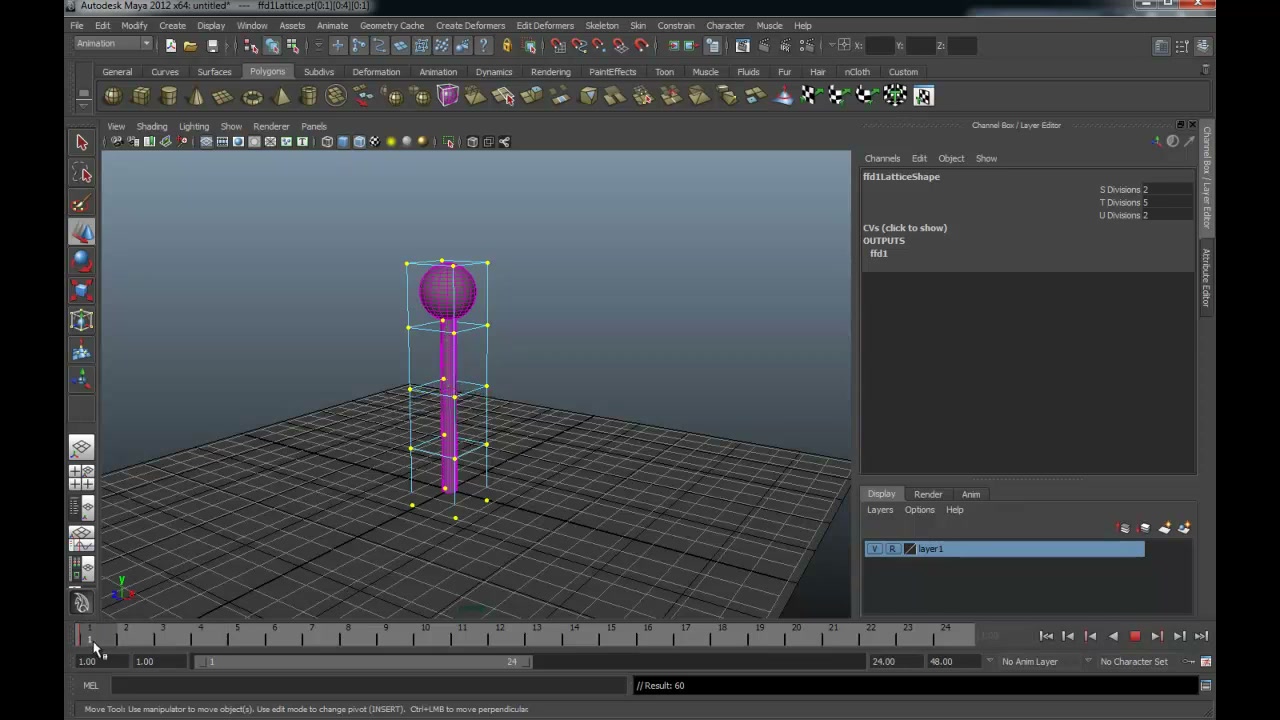The height and width of the screenshot is (720, 1280).
Task: Expand CVs (click to show)
Action: tap(905, 228)
